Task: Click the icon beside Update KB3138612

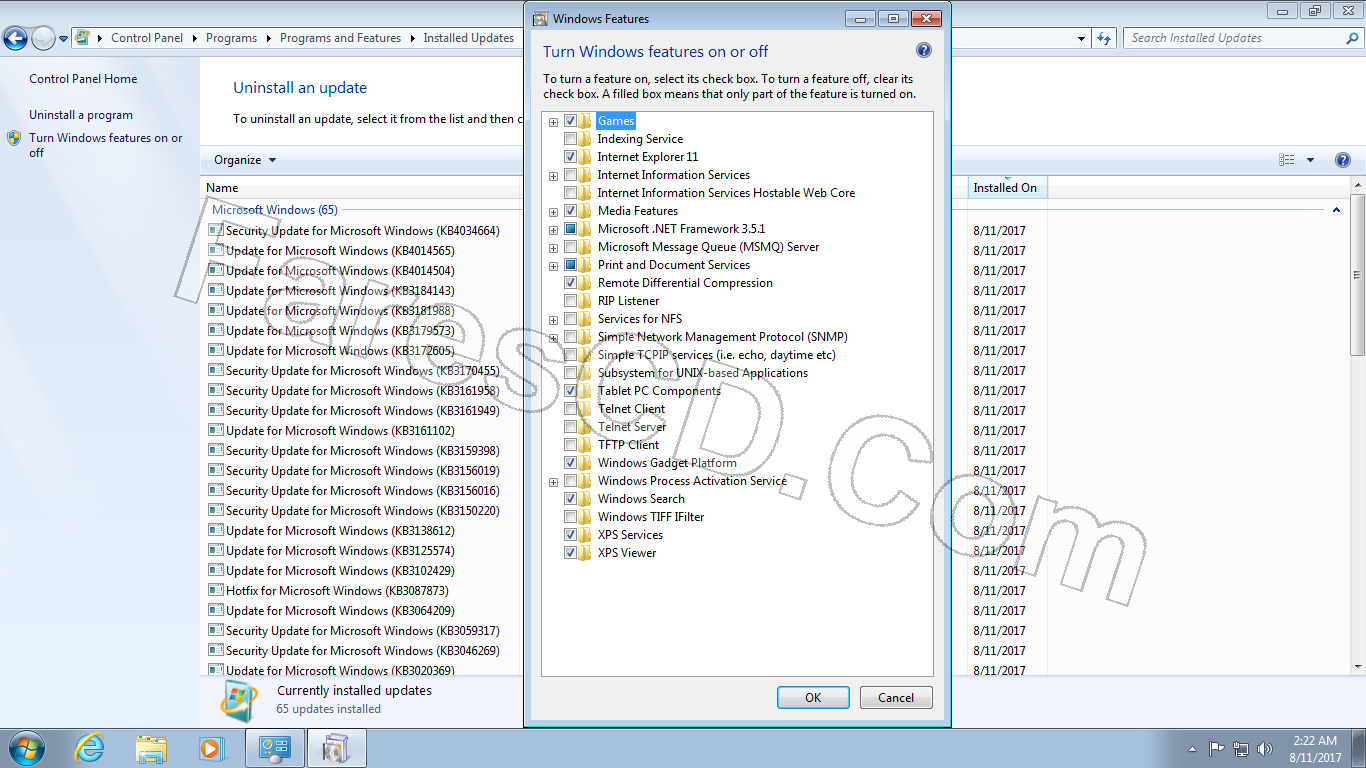Action: (x=215, y=531)
